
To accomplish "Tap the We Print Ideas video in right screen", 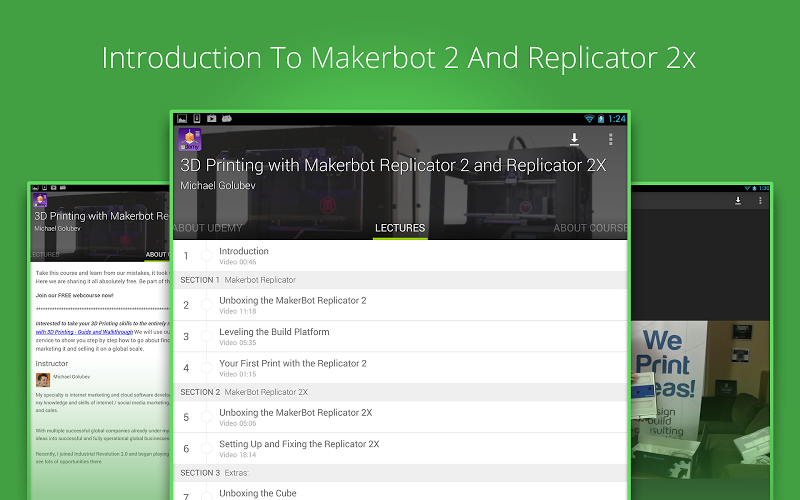I will point(700,399).
